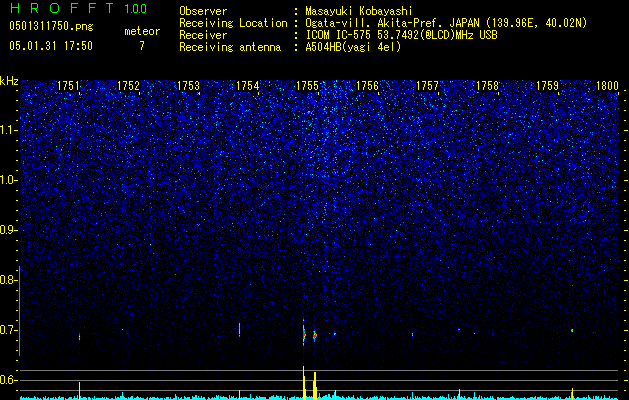This screenshot has width=629, height=400.
Task: Click the observer name Masayuki Kobayashi
Action: [358, 11]
